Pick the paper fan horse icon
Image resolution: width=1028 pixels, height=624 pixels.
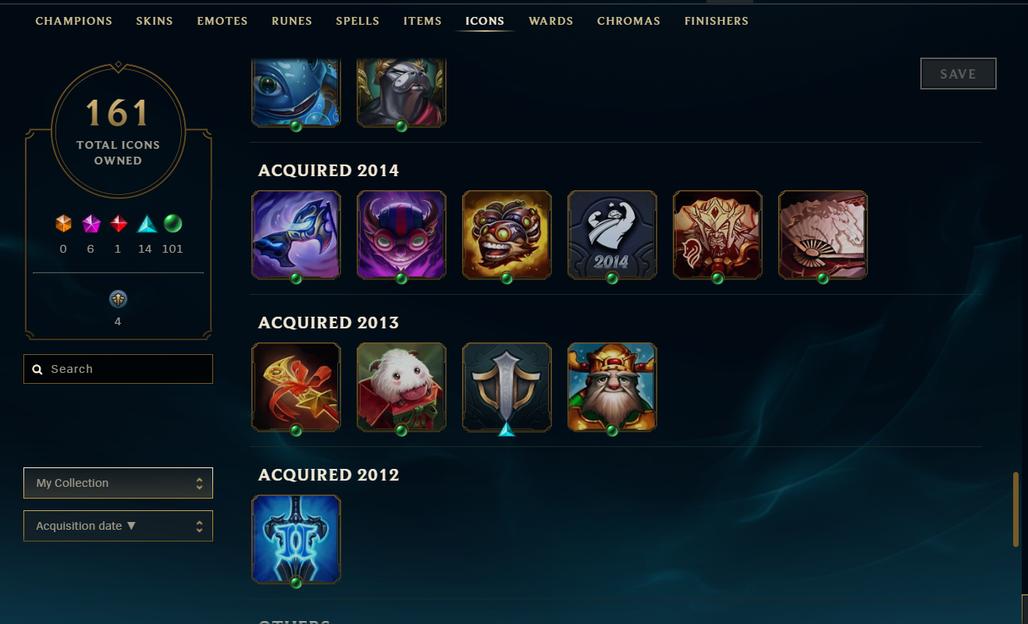823,235
